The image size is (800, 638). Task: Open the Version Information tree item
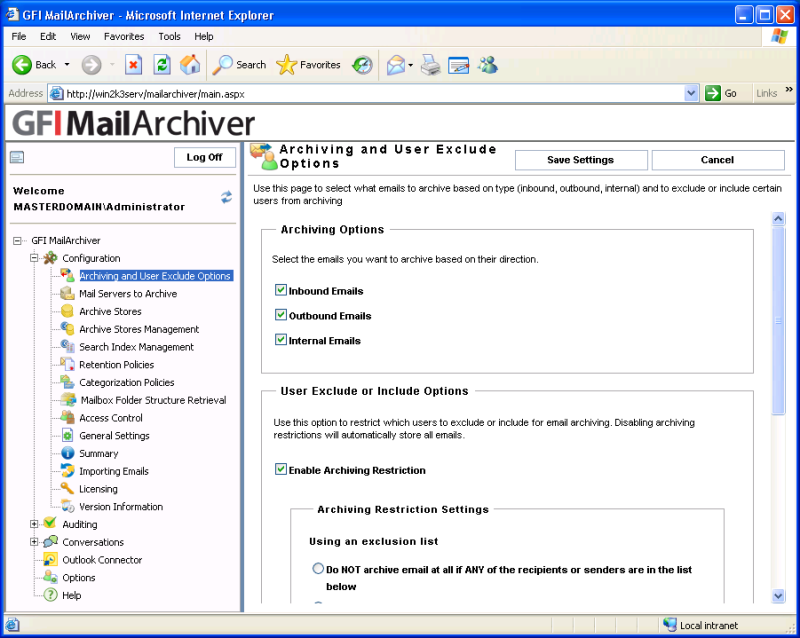click(x=121, y=507)
